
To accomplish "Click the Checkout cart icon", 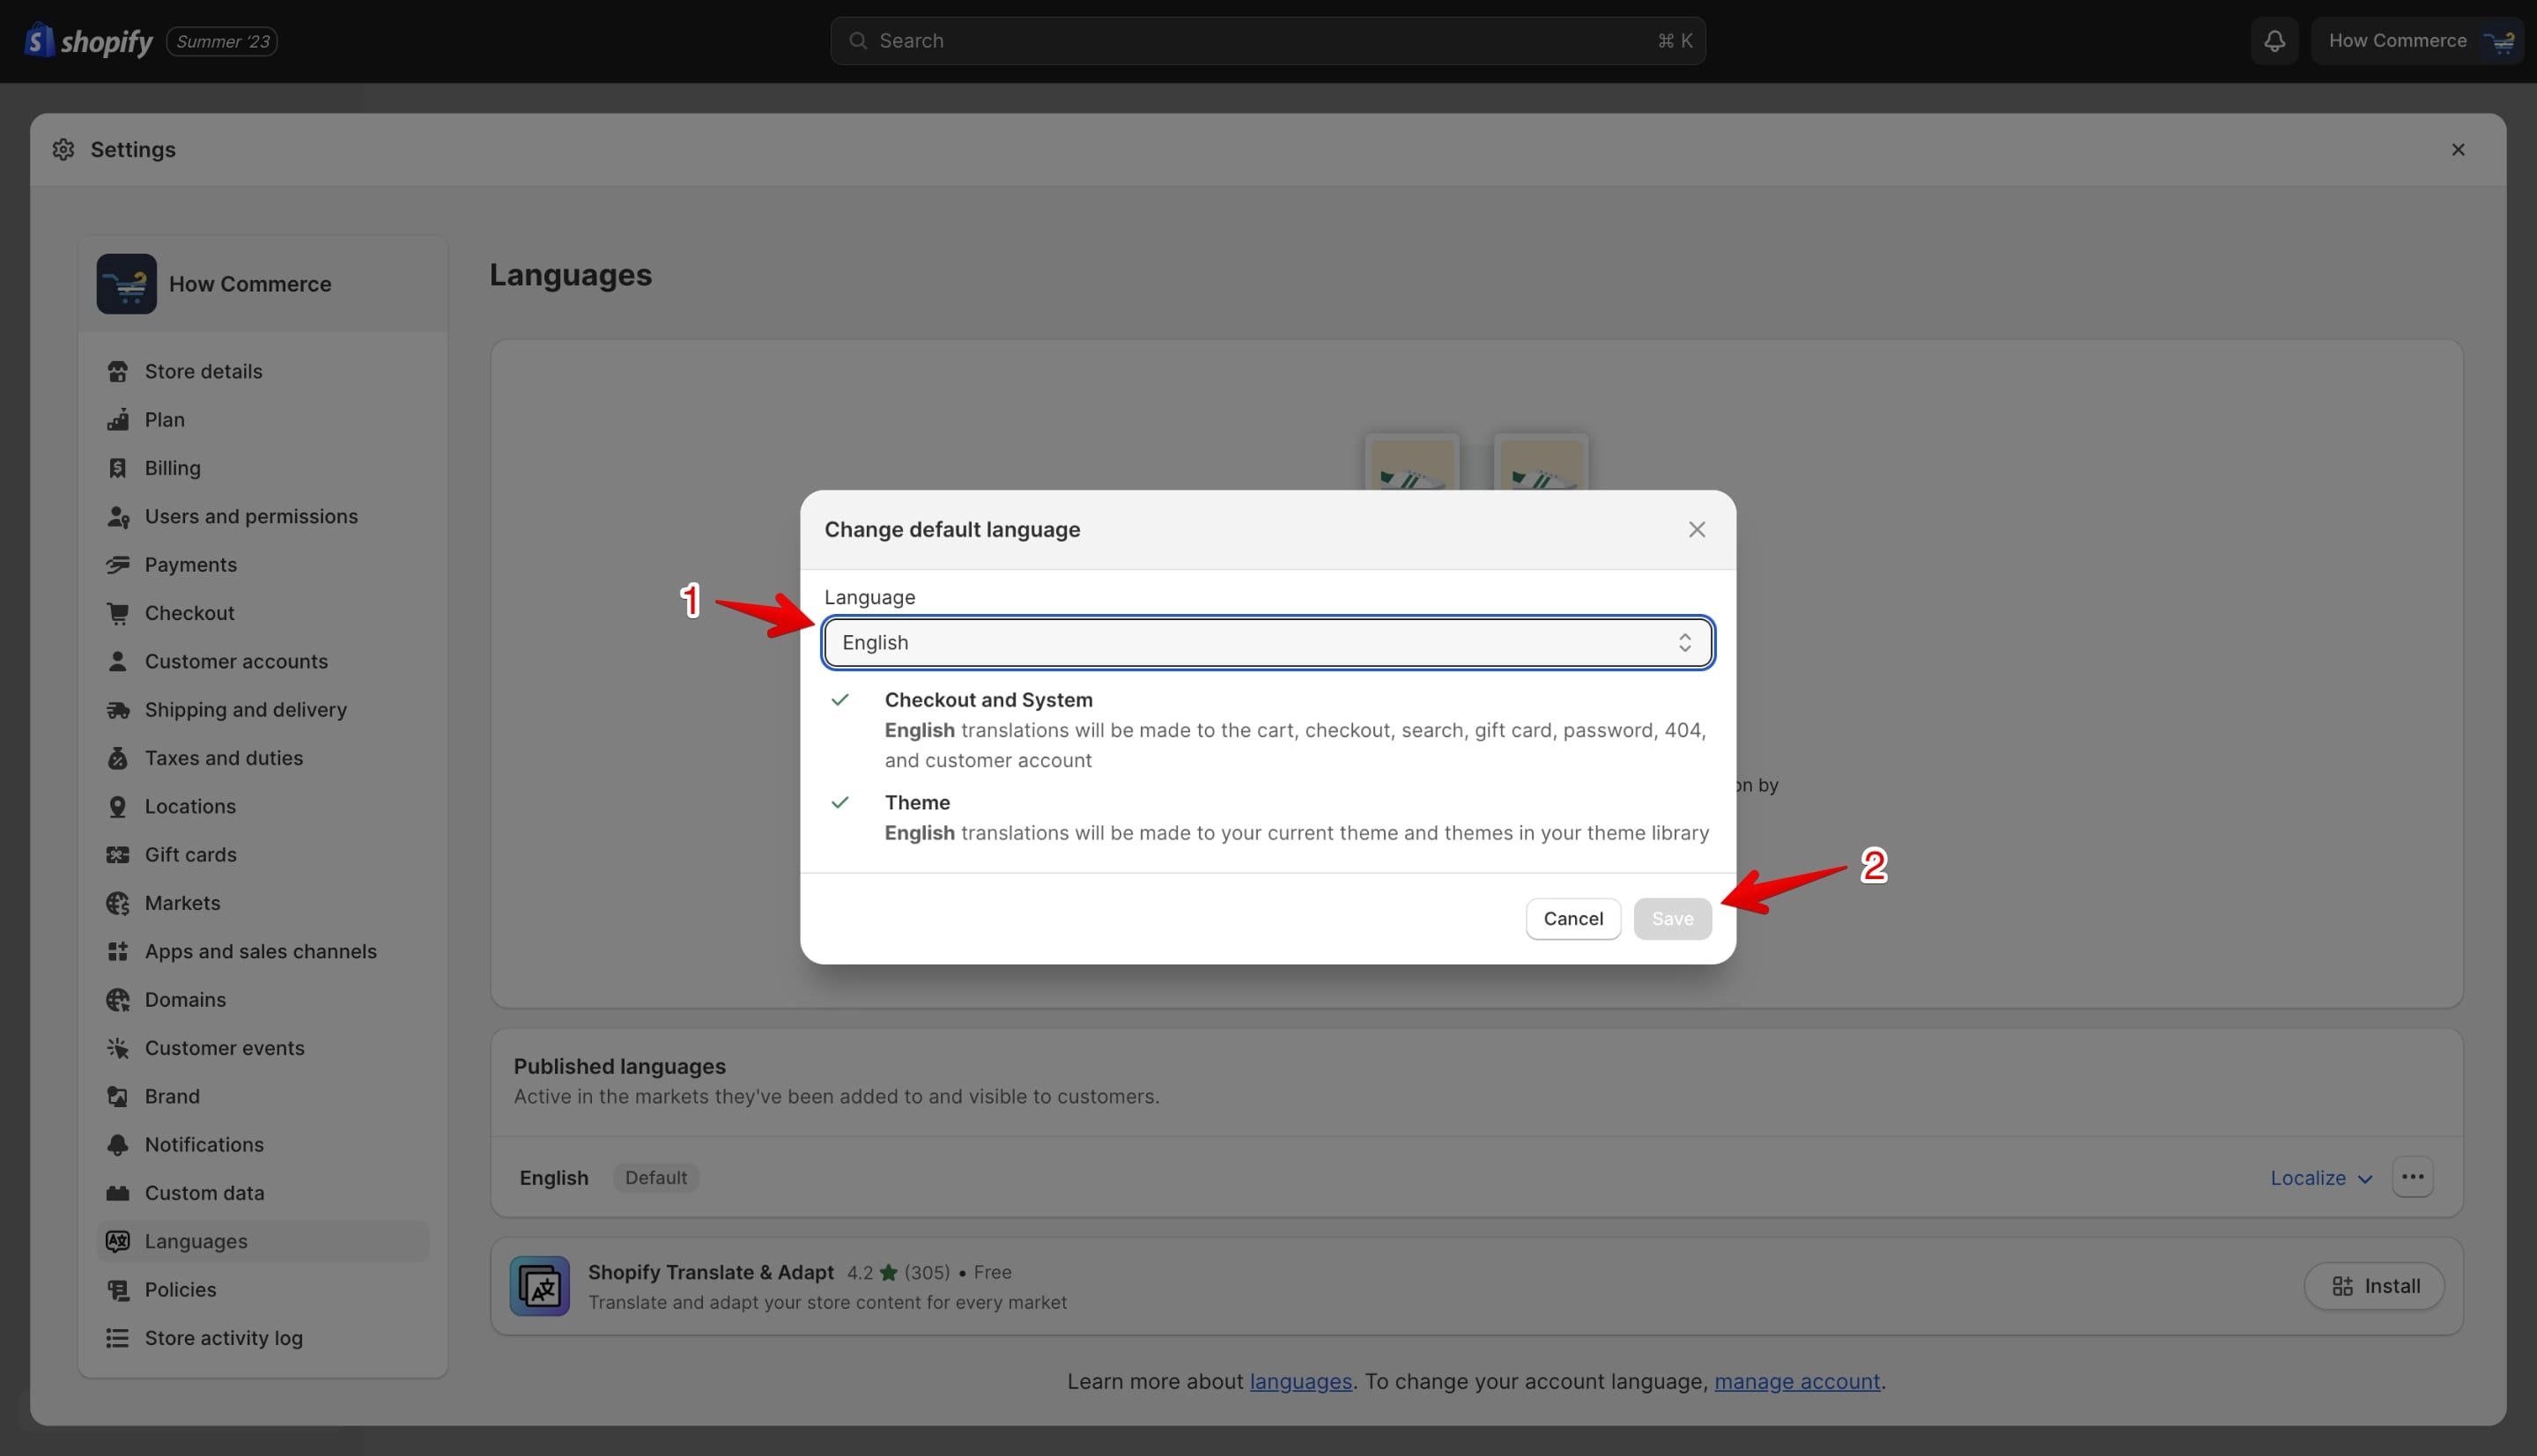I will [118, 613].
